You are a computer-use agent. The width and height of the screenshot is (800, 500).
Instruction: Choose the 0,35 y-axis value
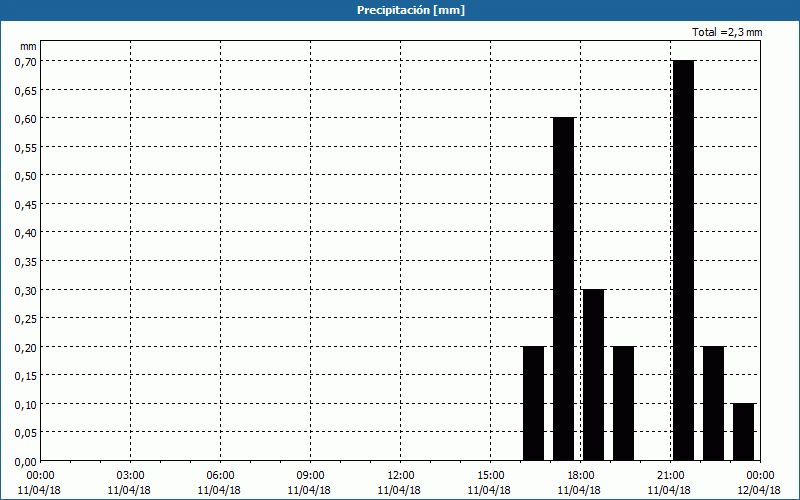[x=26, y=261]
